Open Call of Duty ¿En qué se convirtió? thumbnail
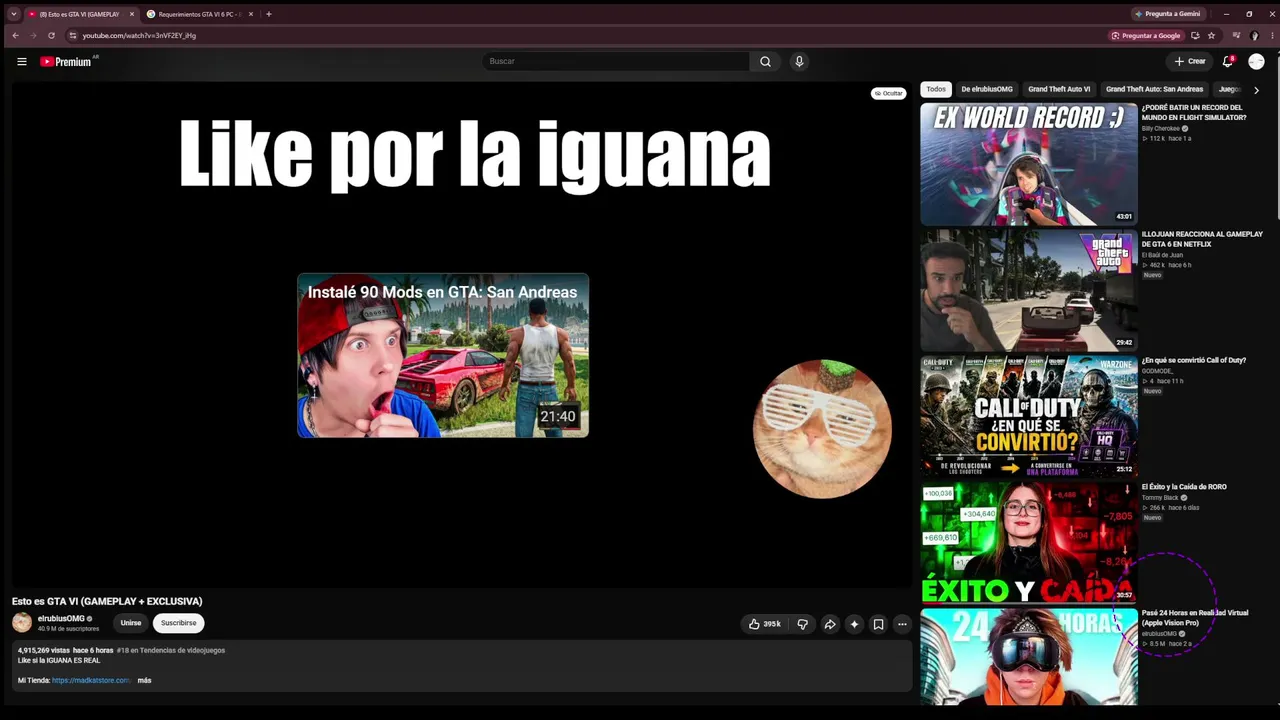The image size is (1280, 720). tap(1029, 416)
